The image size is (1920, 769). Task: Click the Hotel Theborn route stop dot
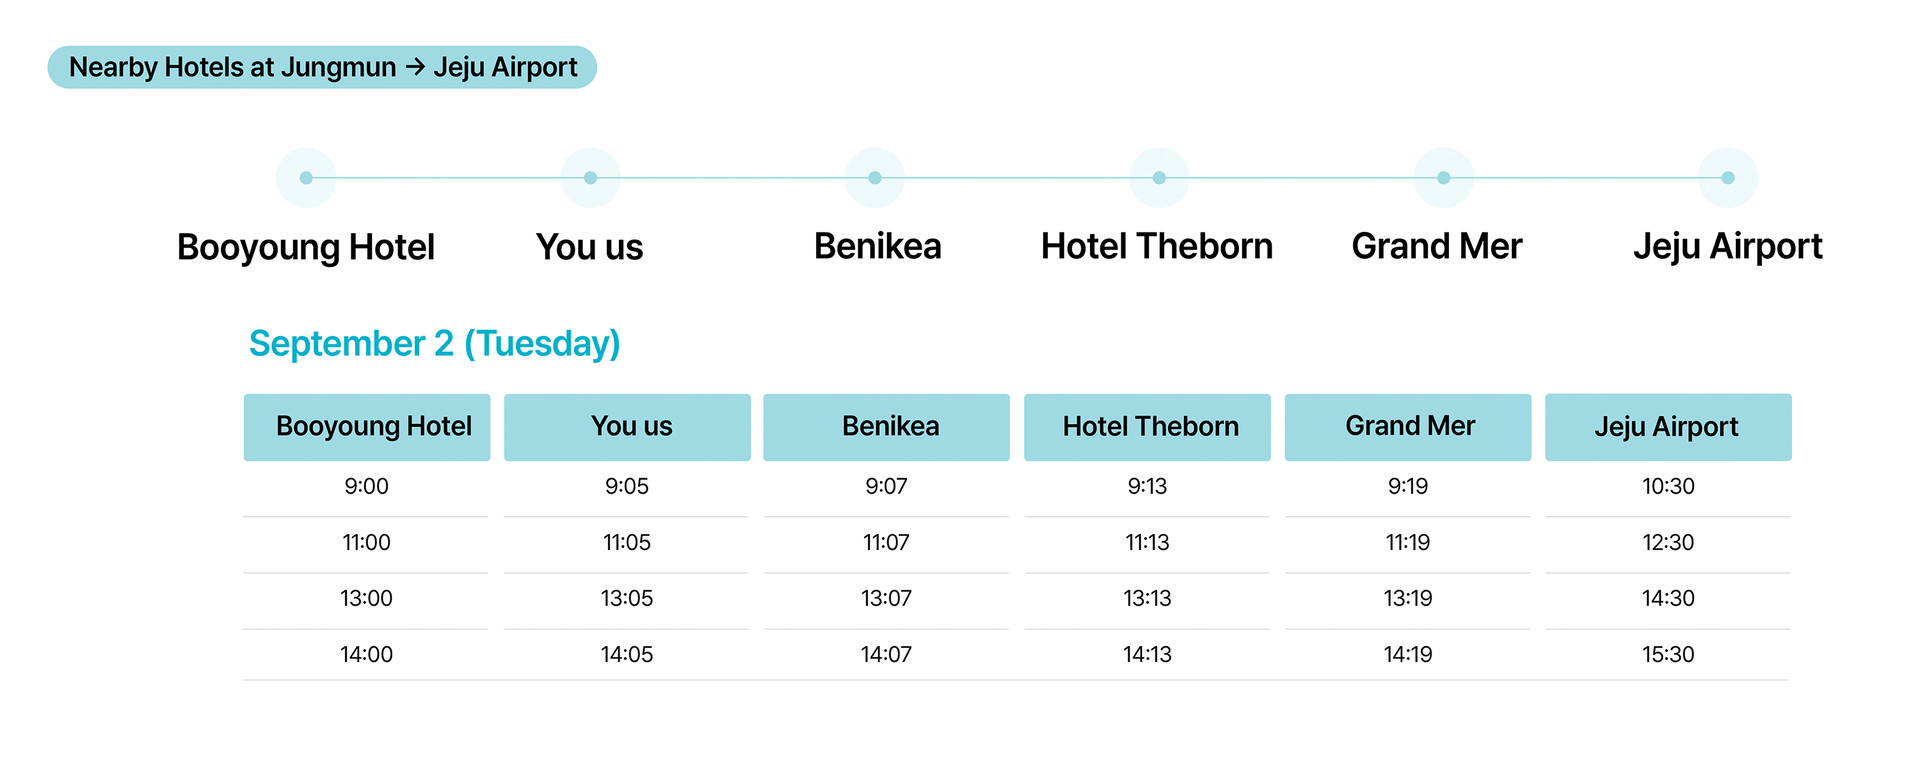1159,178
